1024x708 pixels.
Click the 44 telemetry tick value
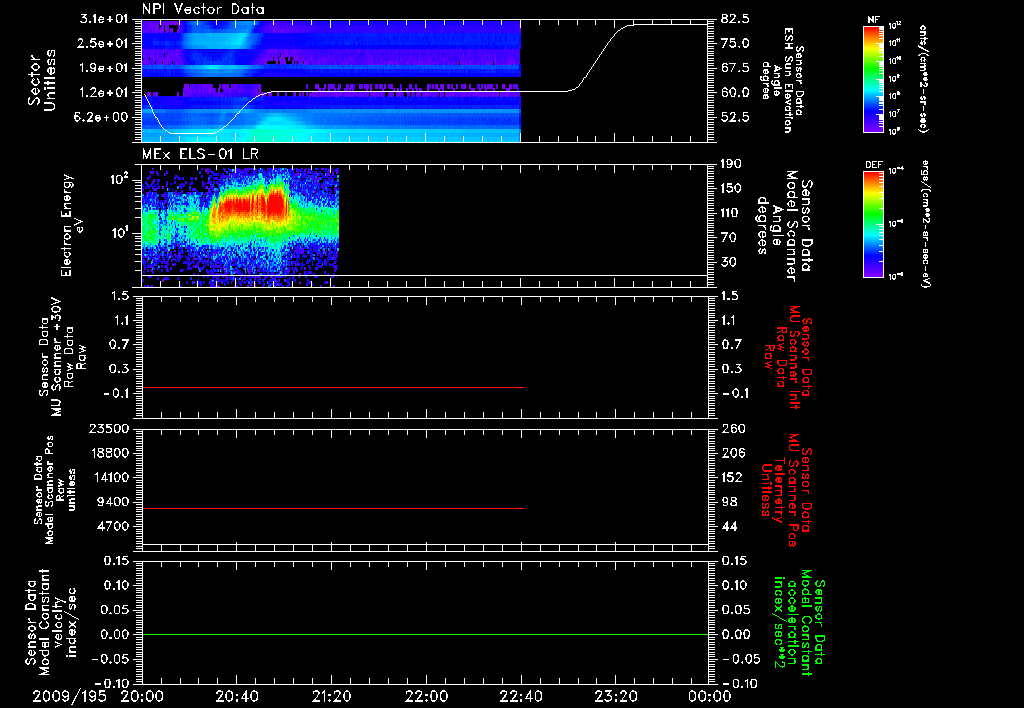(x=729, y=526)
